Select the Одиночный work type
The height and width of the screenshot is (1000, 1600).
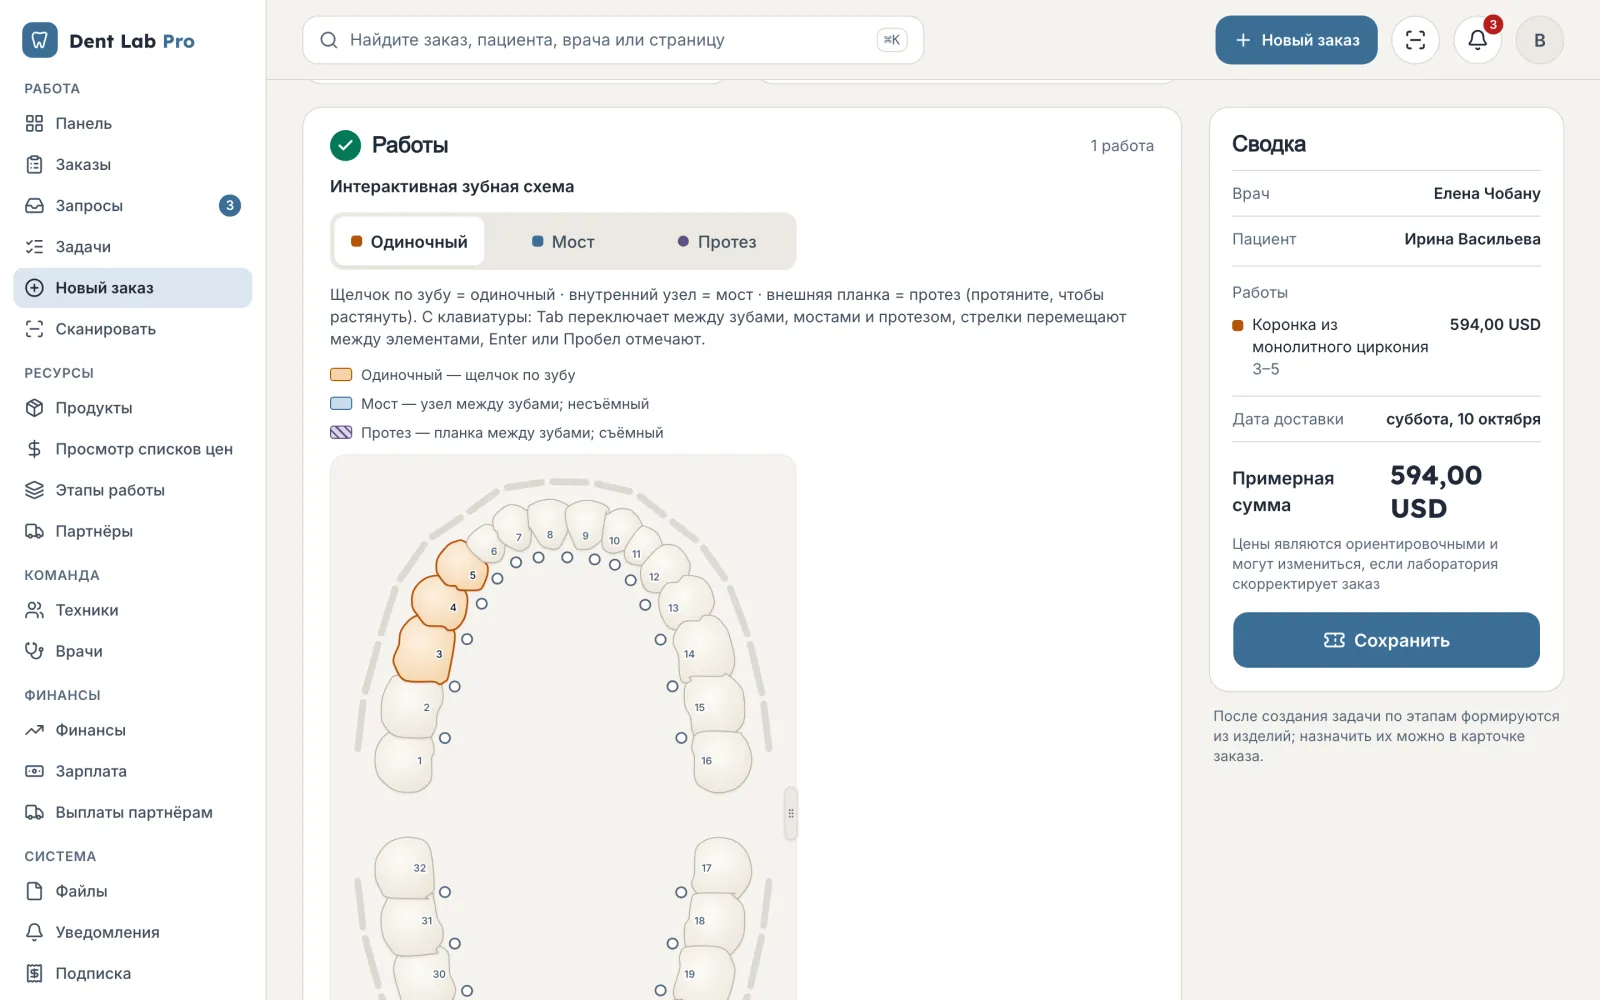pos(409,241)
